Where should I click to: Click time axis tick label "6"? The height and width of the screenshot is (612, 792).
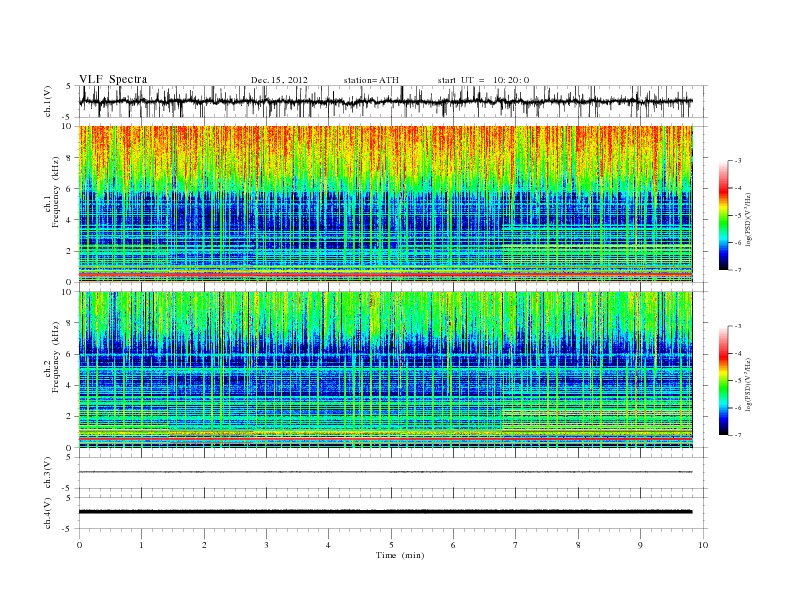[453, 545]
